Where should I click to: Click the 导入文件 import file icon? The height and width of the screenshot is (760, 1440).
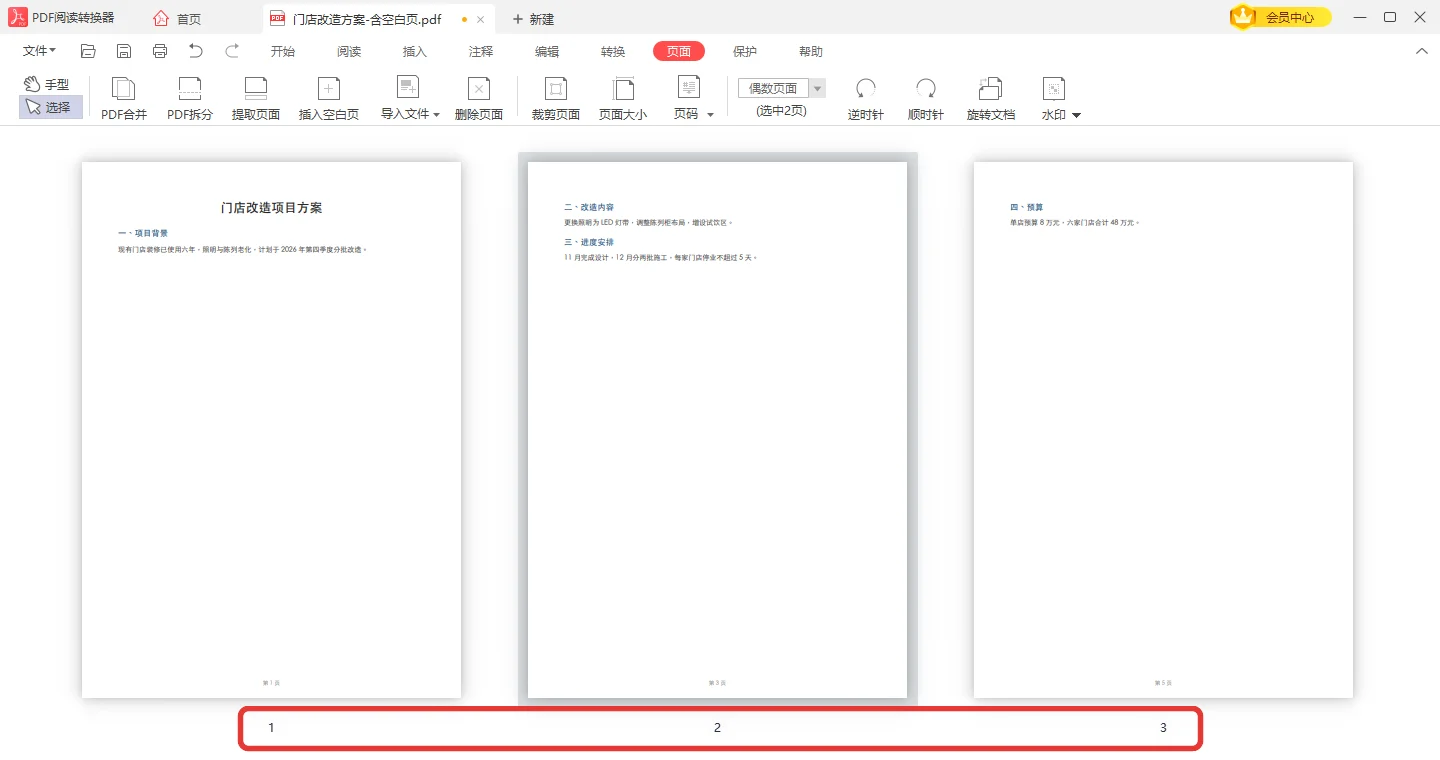coord(408,88)
